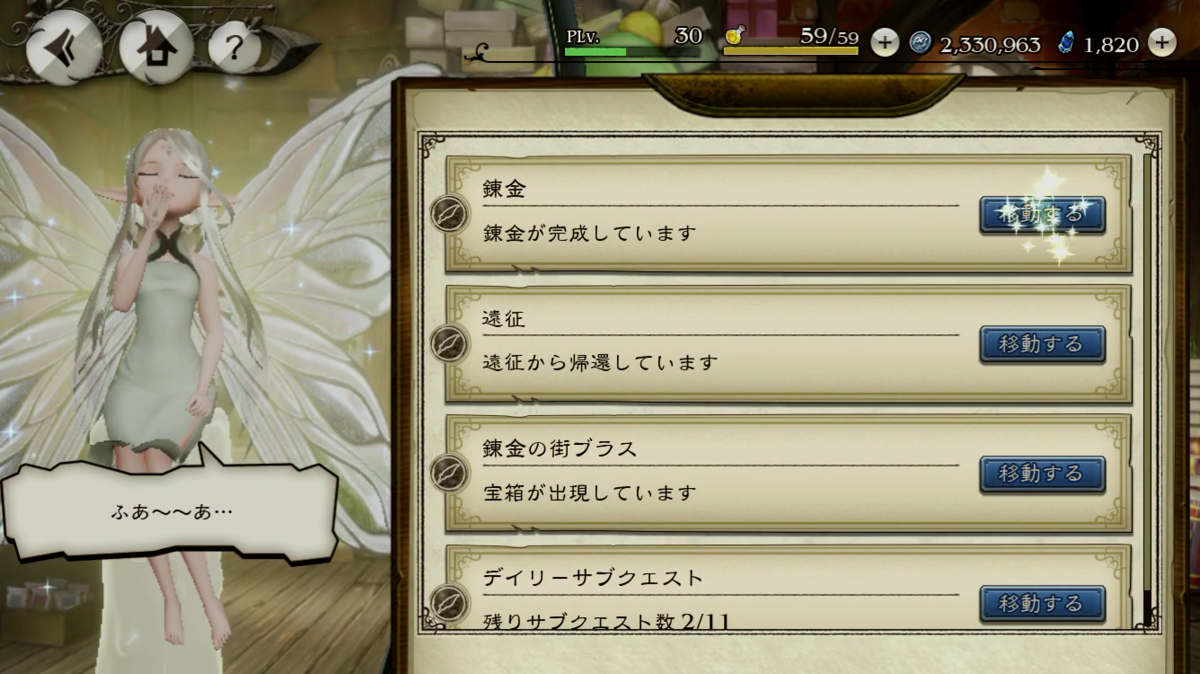Add gems using plus next to 1,820
The image size is (1200, 674).
click(1161, 42)
